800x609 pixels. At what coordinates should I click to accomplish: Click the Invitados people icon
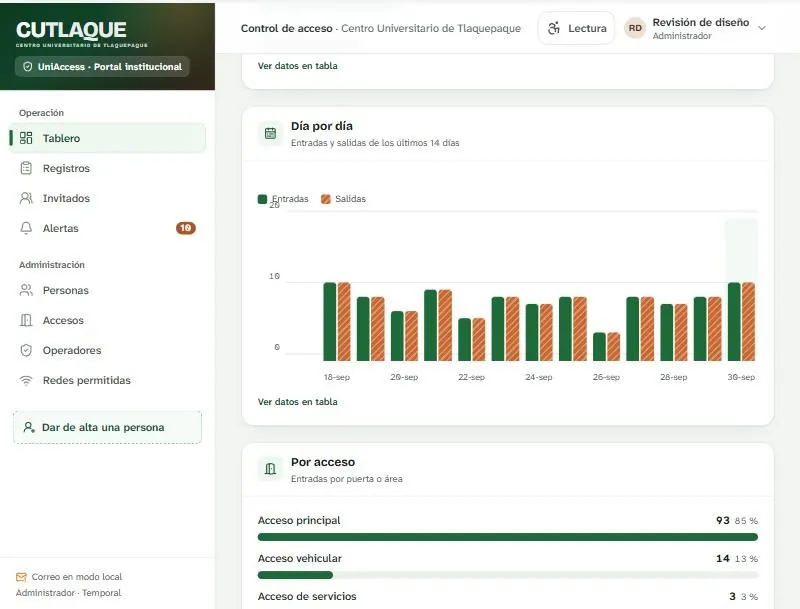[26, 198]
